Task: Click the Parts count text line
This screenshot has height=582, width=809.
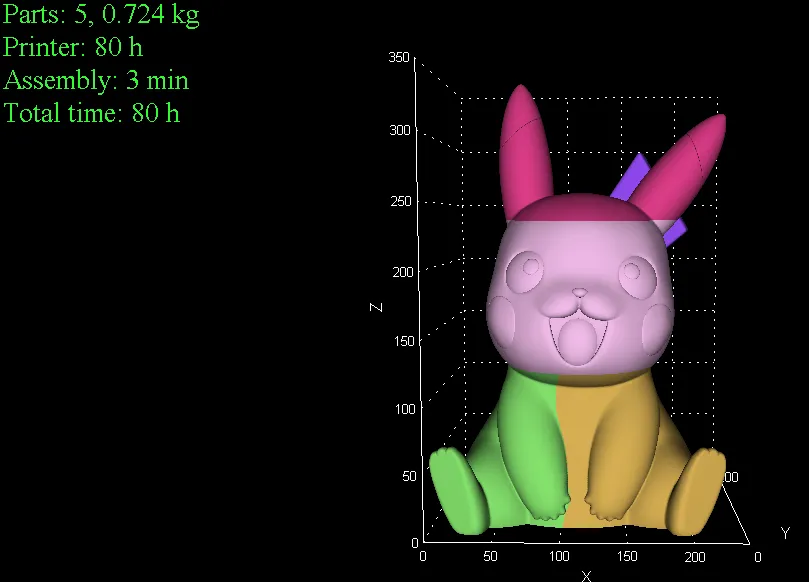Action: pyautogui.click(x=100, y=15)
